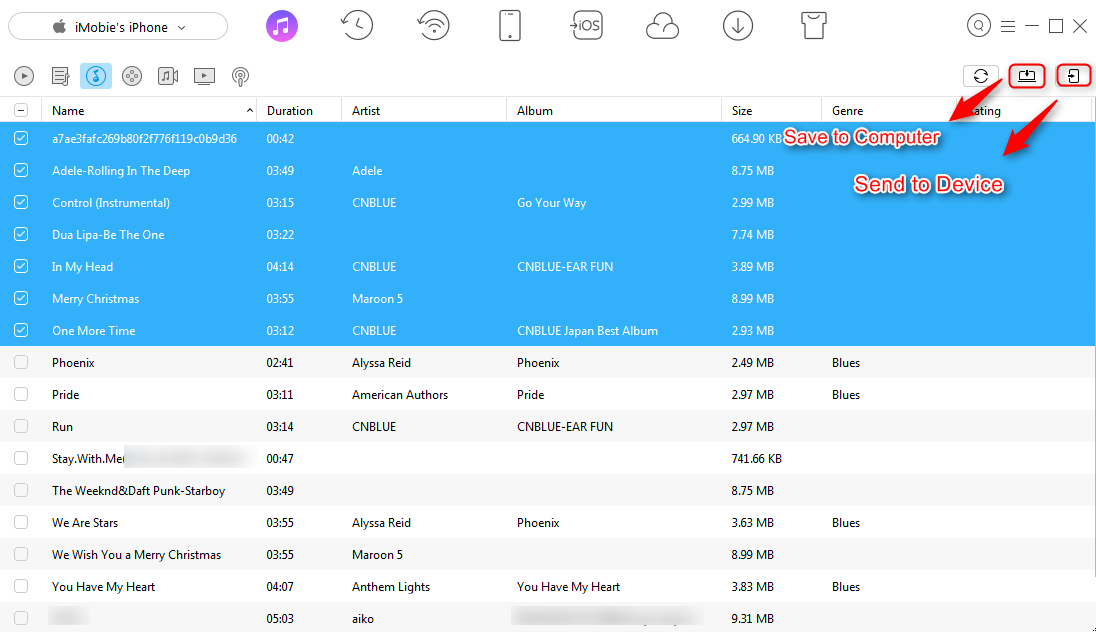1096x632 pixels.
Task: Uncheck the Control (Instrumental) checkbox
Action: coord(21,203)
